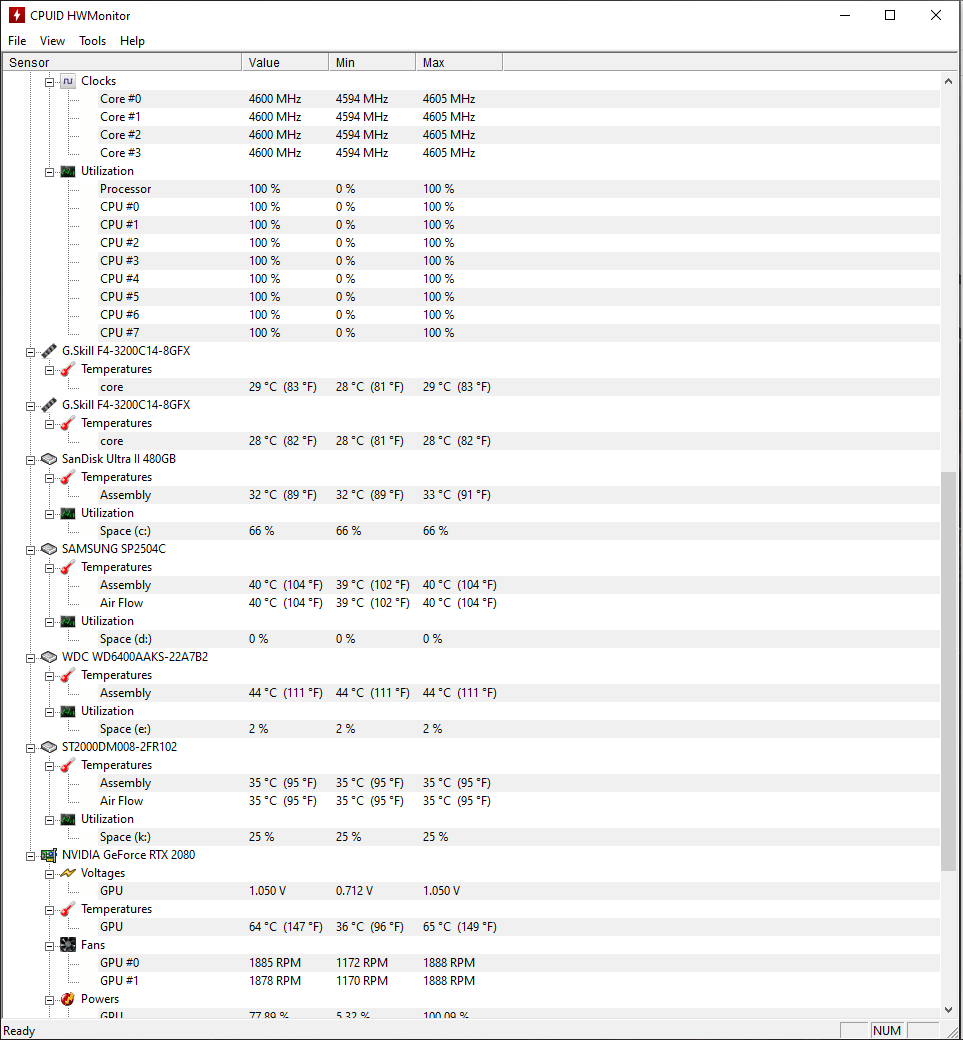Click the scrollbar down arrow
The height and width of the screenshot is (1040, 963).
pos(948,1009)
